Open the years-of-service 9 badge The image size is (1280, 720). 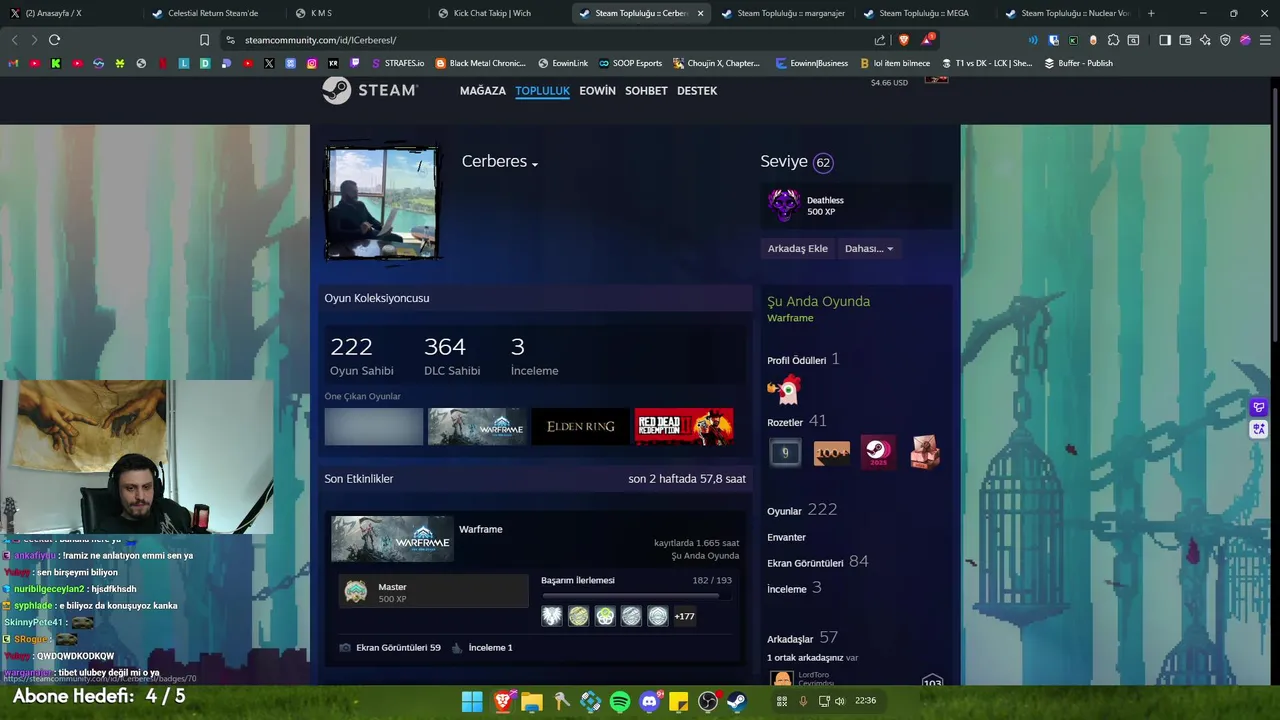point(785,453)
